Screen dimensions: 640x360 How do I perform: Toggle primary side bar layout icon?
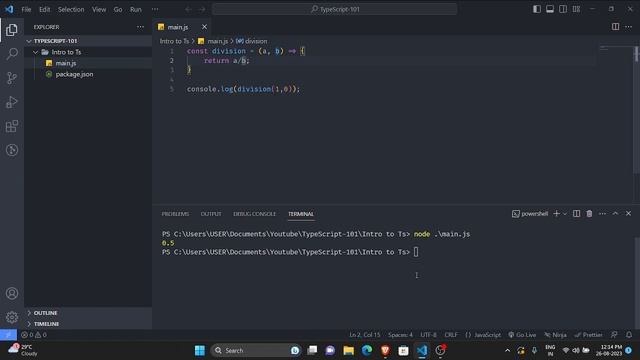pyautogui.click(x=537, y=9)
